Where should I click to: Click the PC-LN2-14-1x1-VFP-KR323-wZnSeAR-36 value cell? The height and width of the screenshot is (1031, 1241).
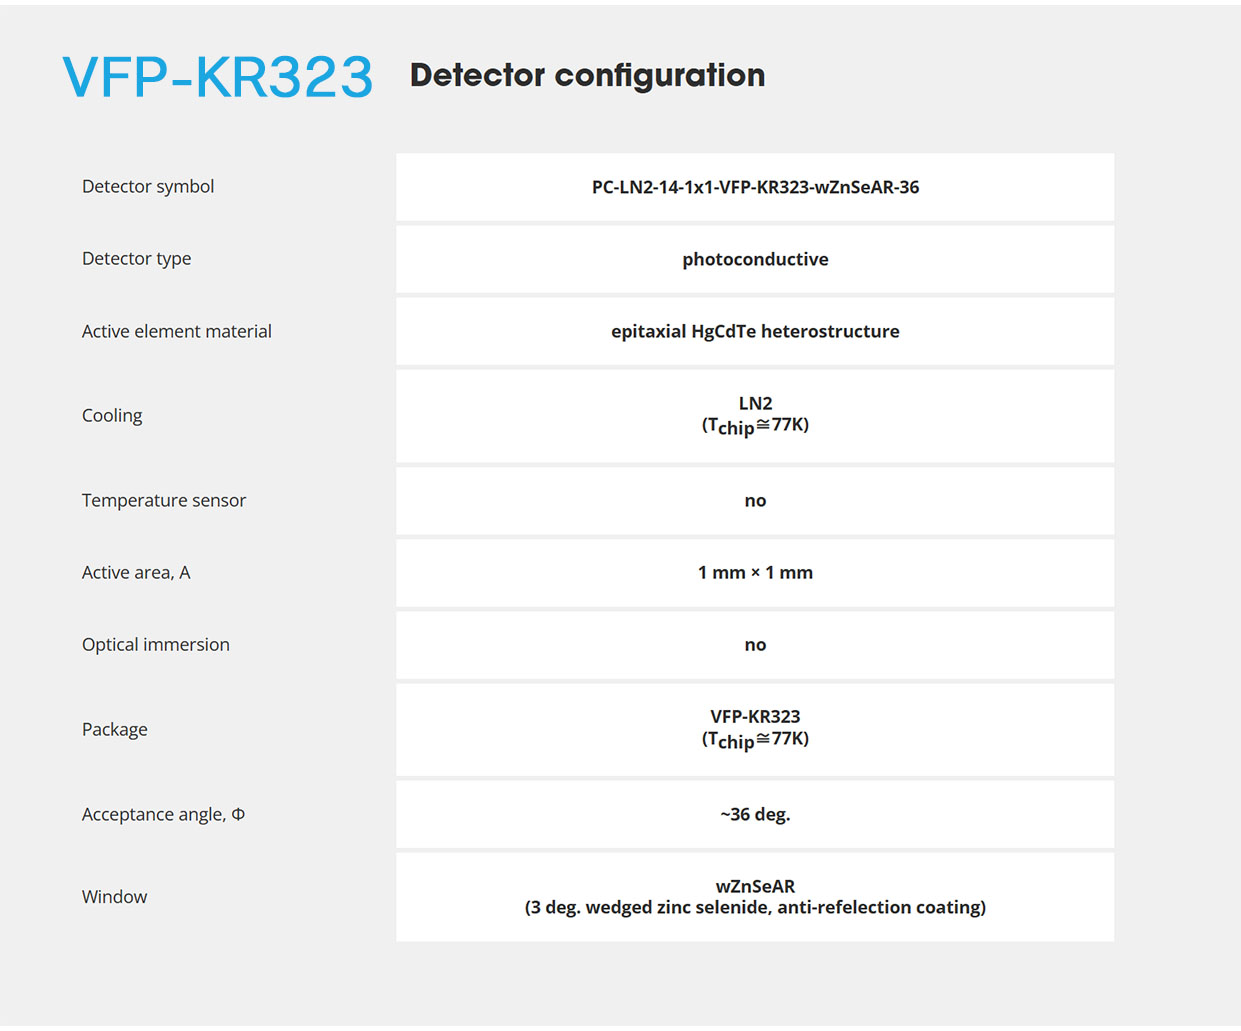755,187
